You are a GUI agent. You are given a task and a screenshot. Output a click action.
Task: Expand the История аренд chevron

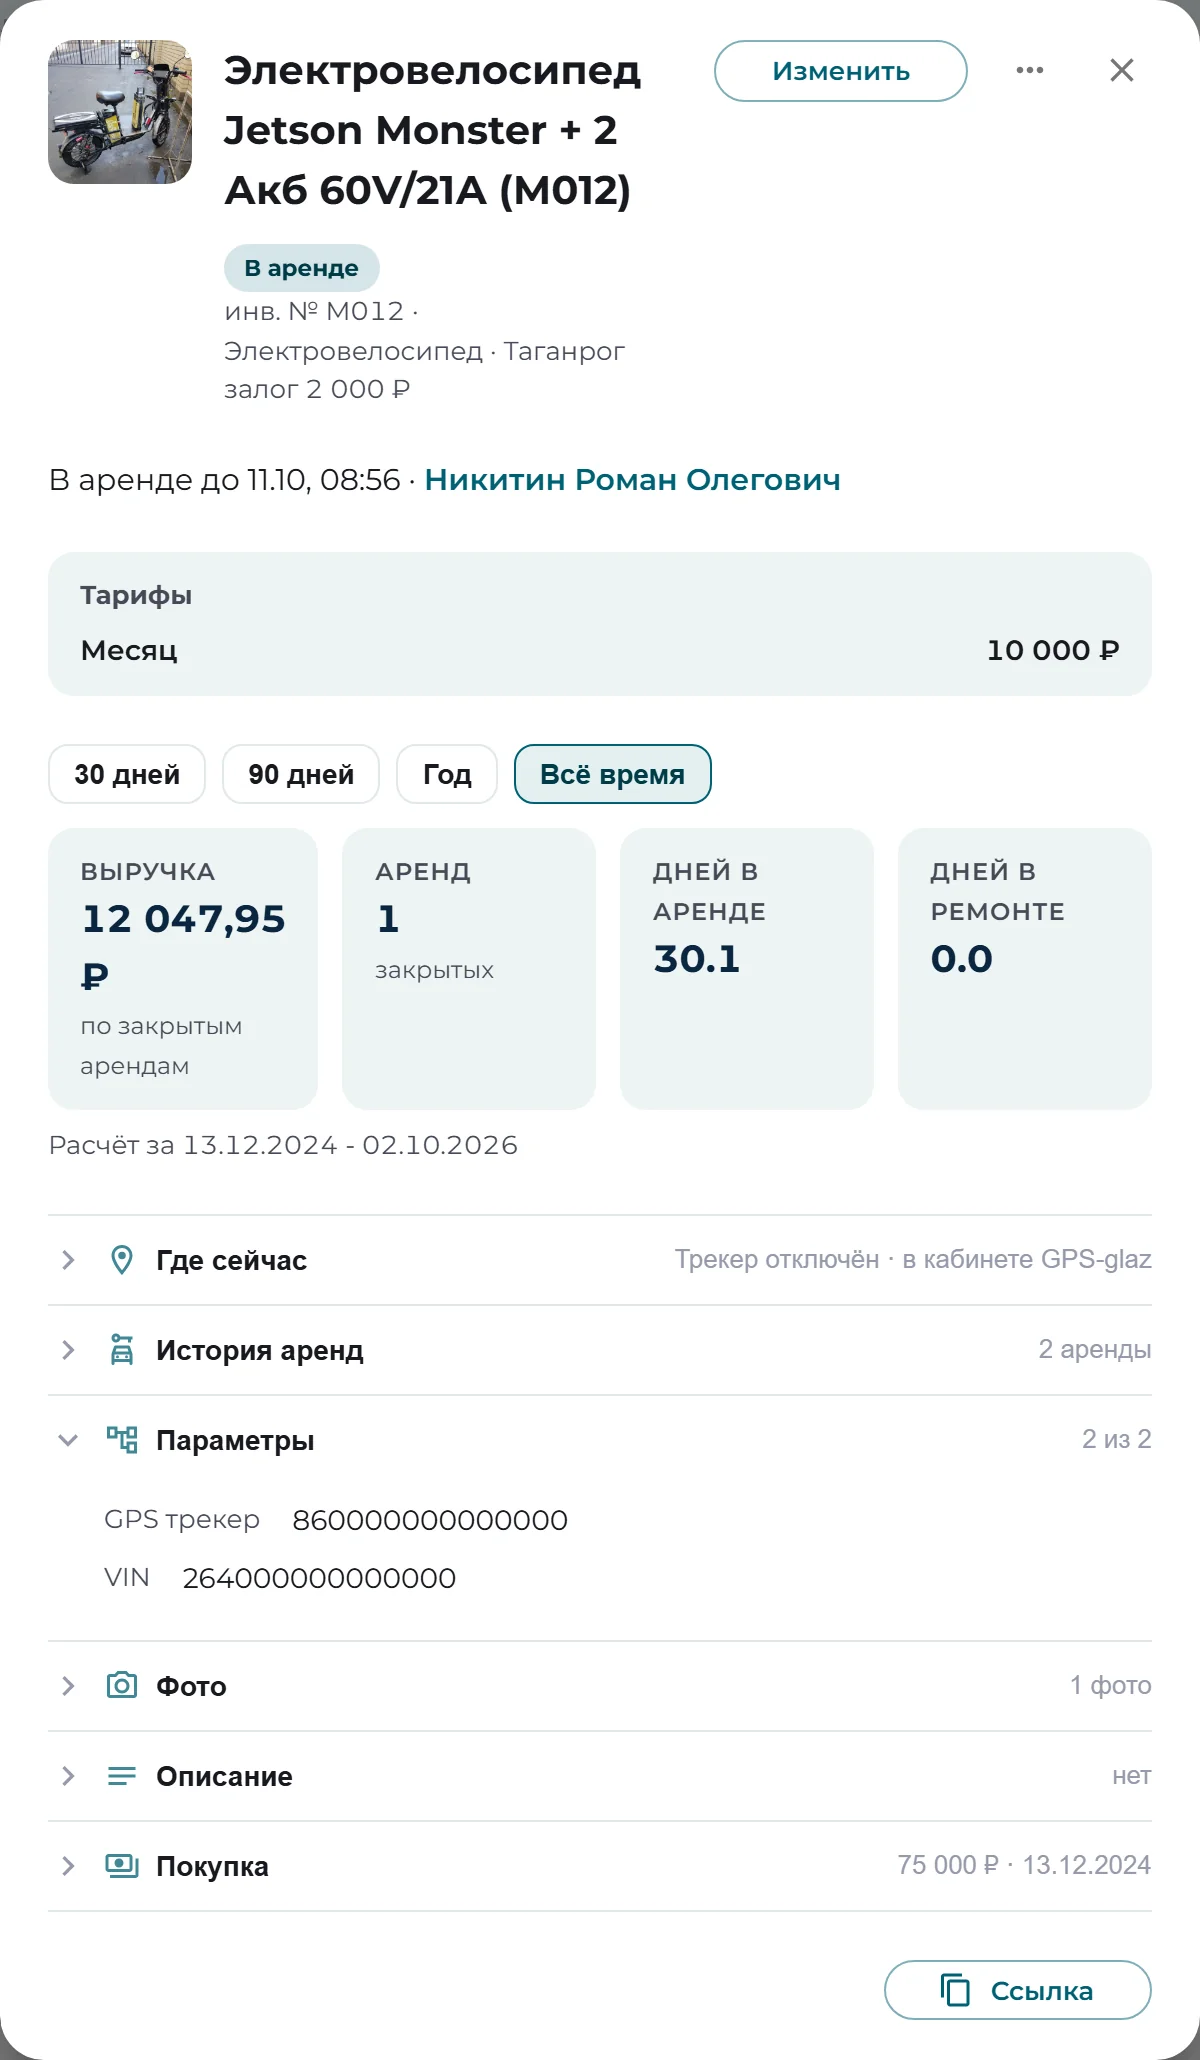[68, 1350]
